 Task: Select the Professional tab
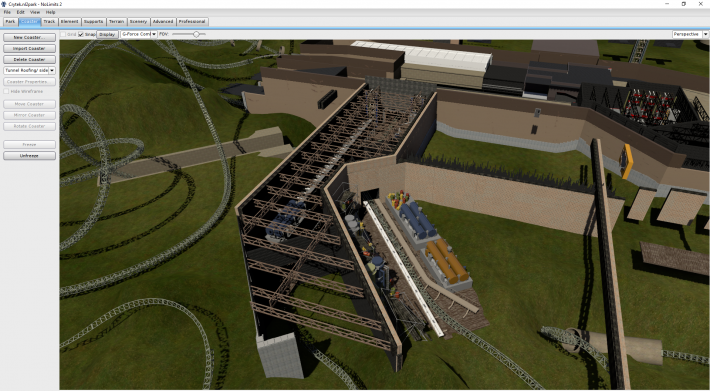coord(192,21)
